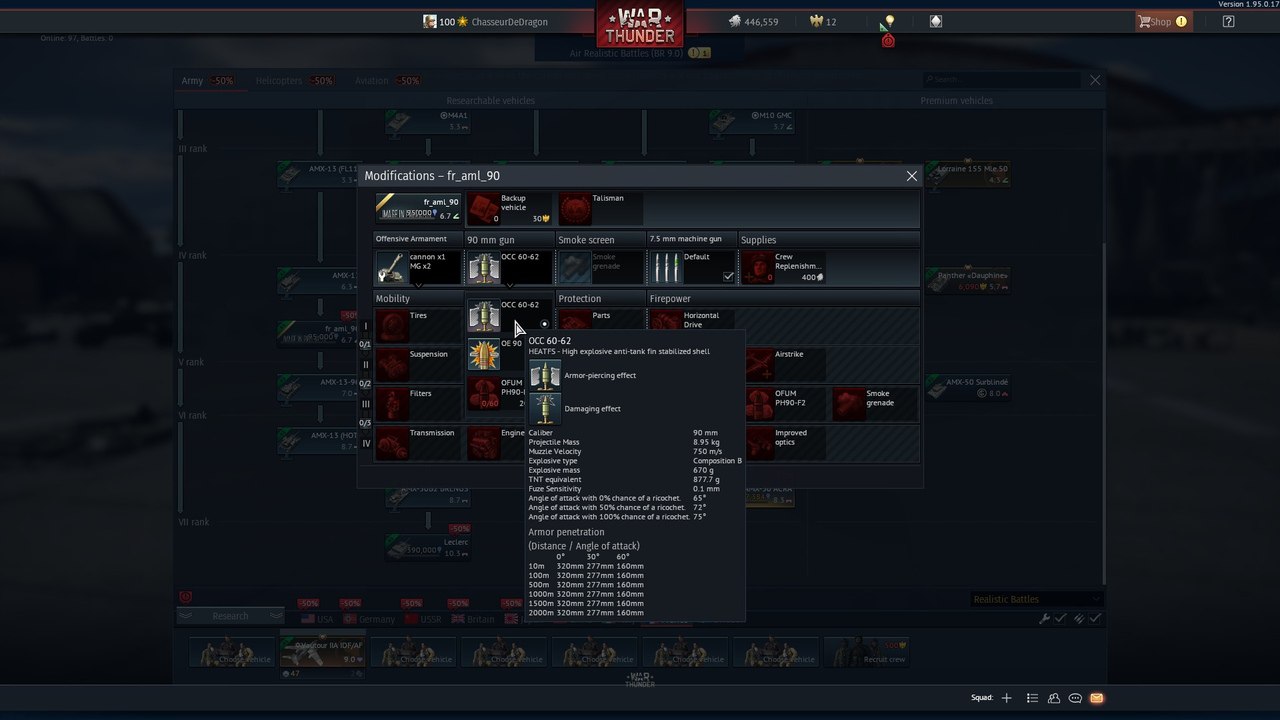
Task: Select the Transmission modification
Action: [418, 443]
